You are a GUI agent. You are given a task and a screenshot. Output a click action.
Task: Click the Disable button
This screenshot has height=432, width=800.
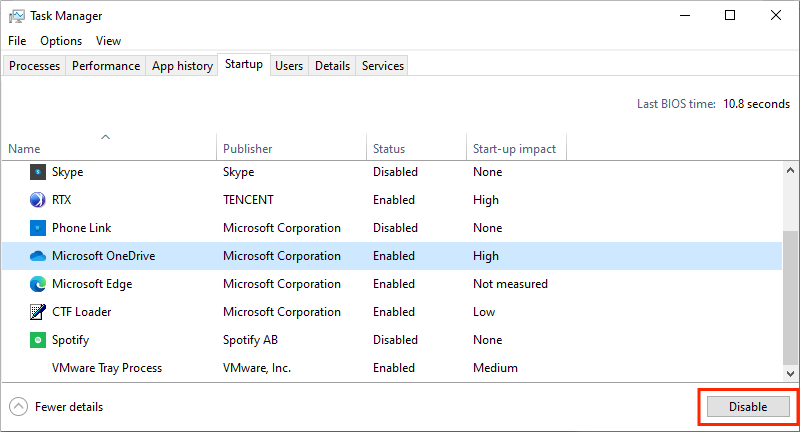coord(748,406)
